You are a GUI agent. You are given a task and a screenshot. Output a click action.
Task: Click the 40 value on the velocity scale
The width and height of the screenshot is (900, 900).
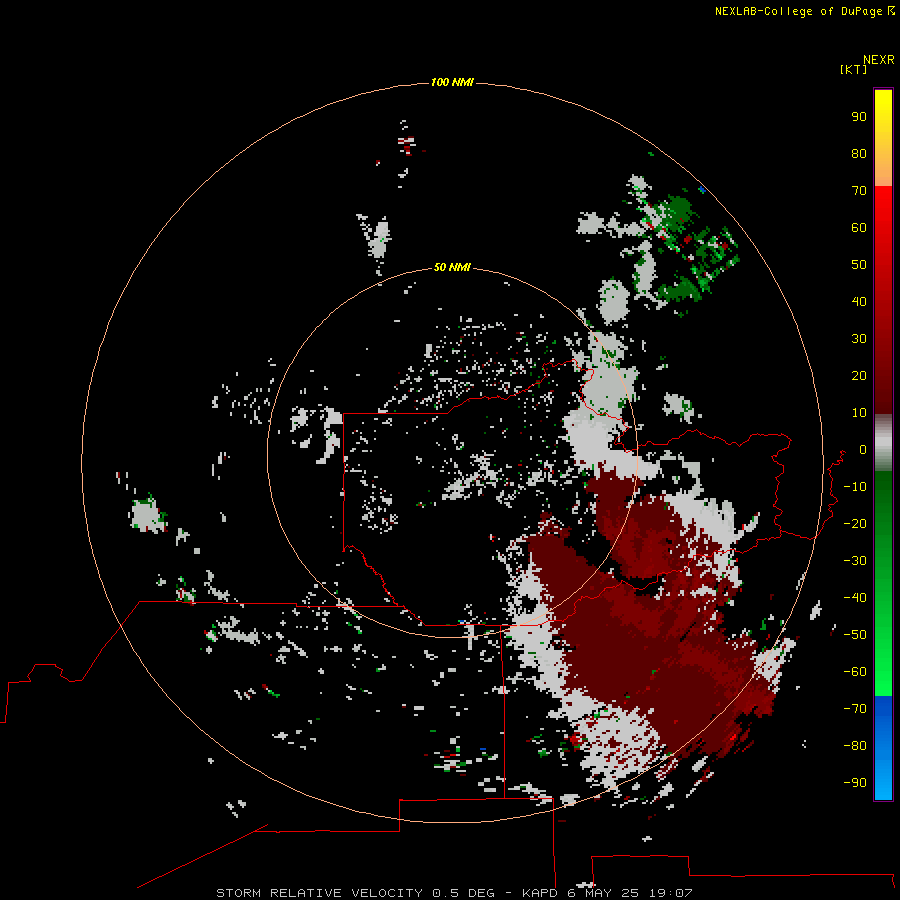pos(859,302)
